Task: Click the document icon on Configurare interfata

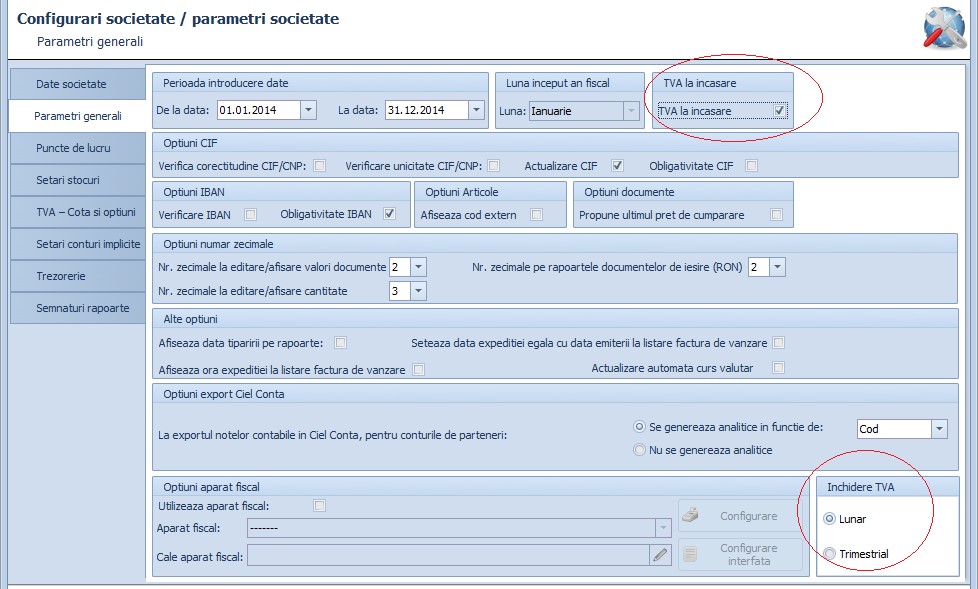Action: (690, 554)
